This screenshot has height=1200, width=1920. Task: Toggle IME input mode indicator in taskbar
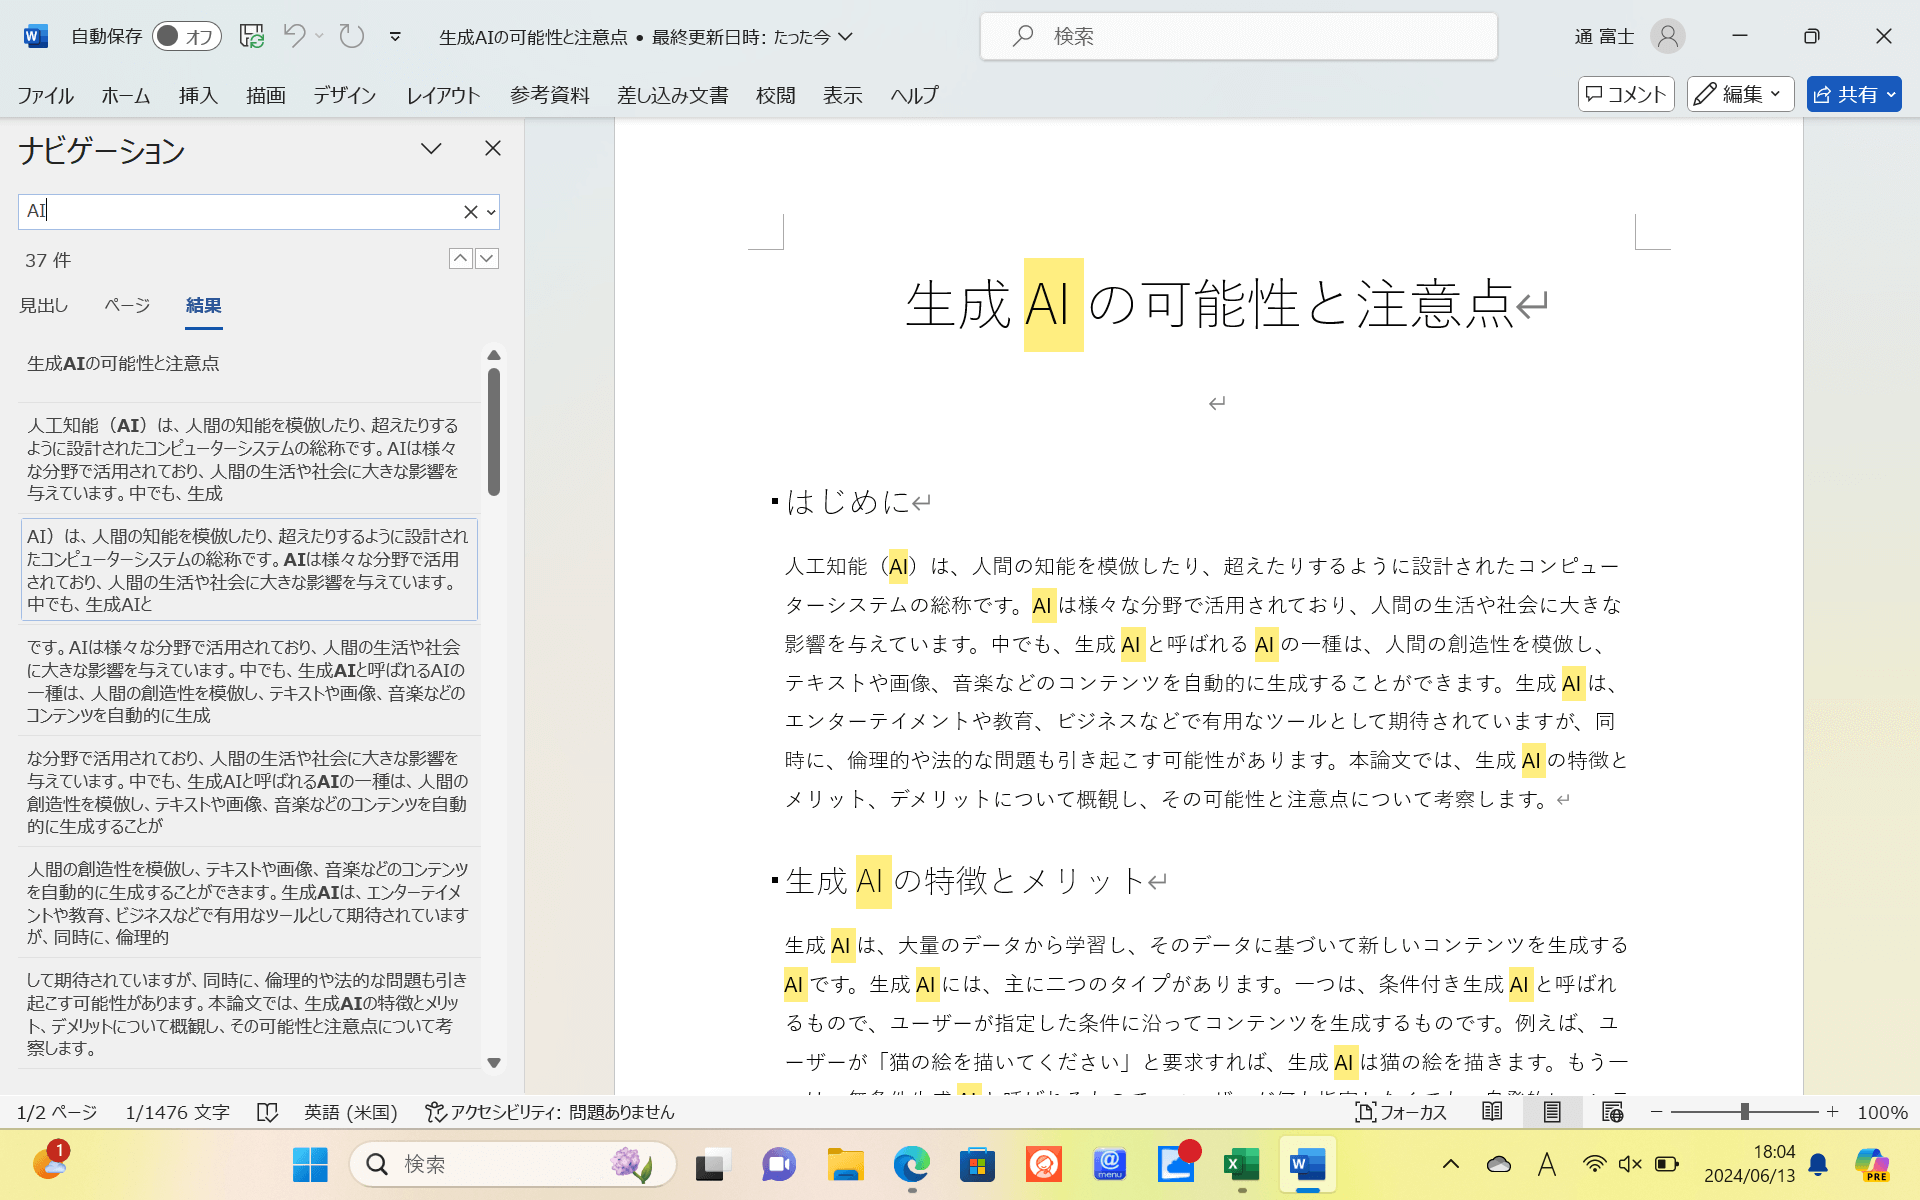click(1546, 1164)
